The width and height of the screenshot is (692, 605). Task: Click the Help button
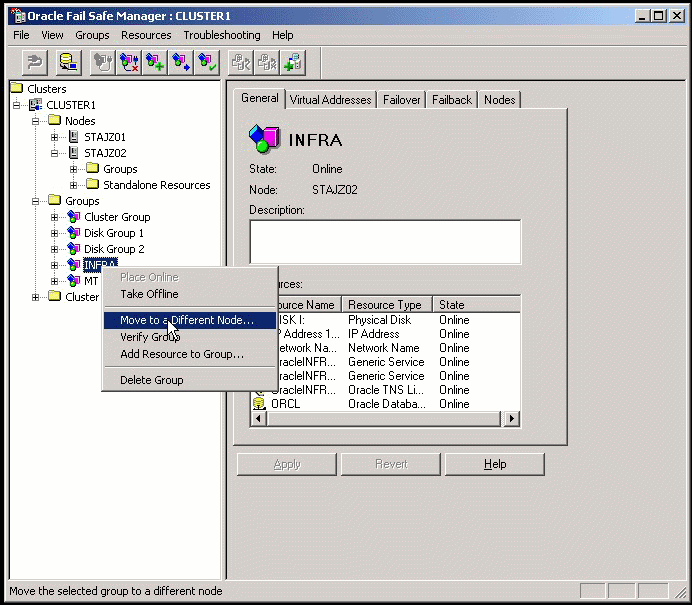[494, 464]
